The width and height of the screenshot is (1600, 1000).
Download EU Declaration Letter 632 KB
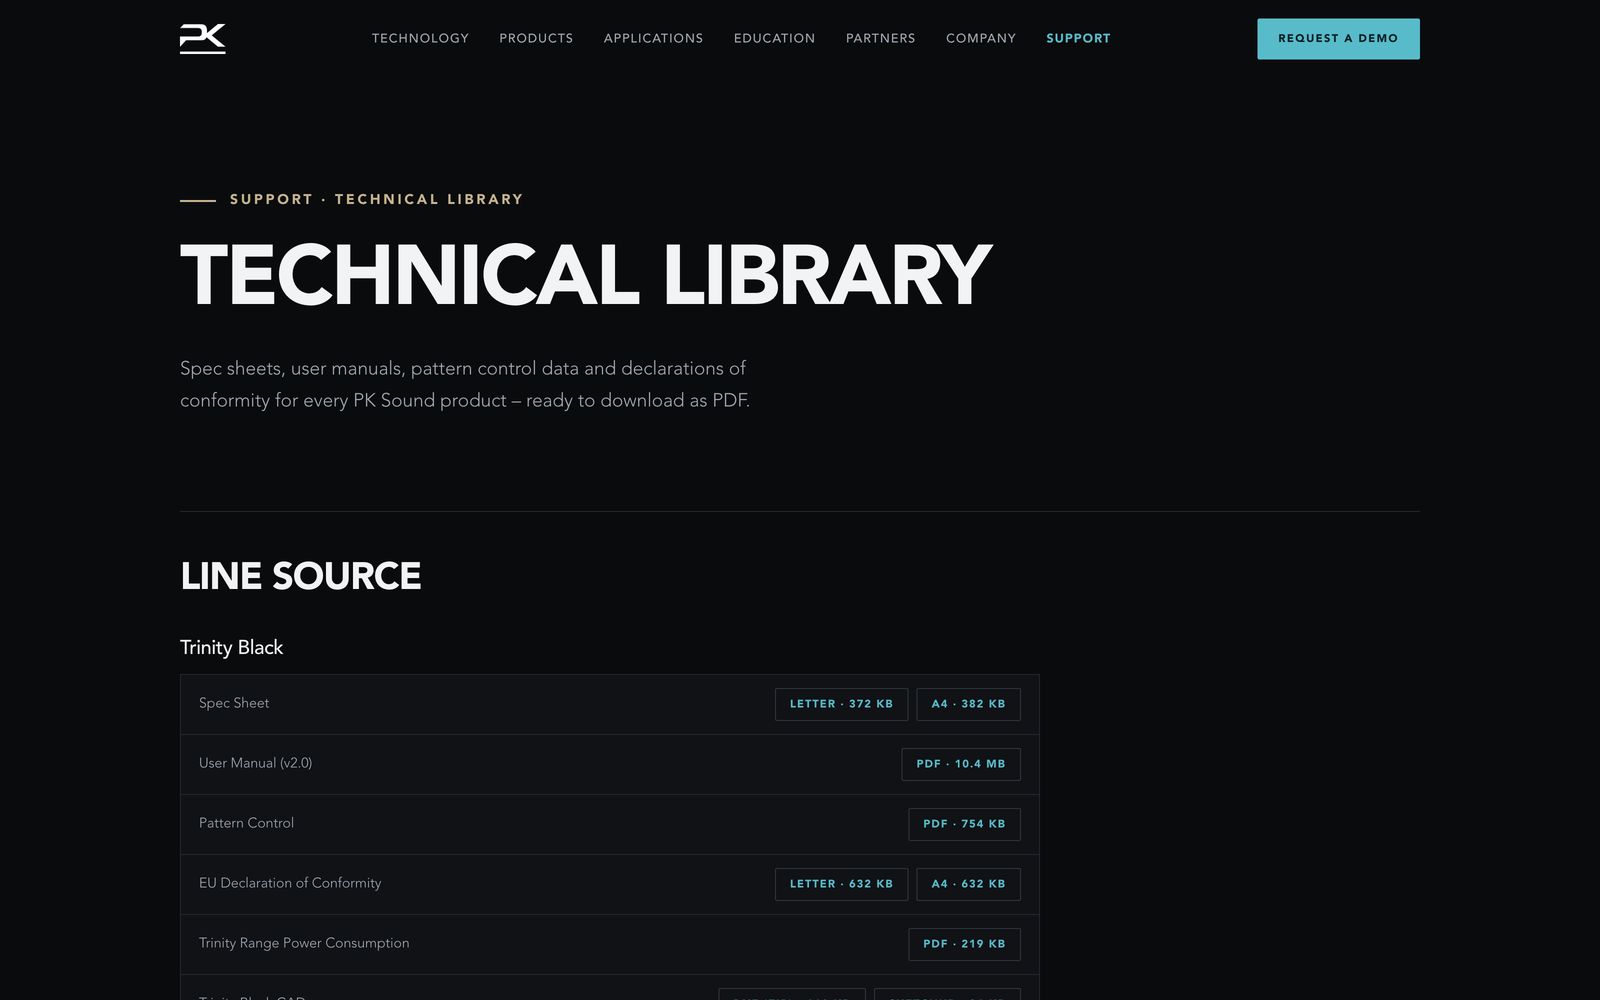(841, 884)
